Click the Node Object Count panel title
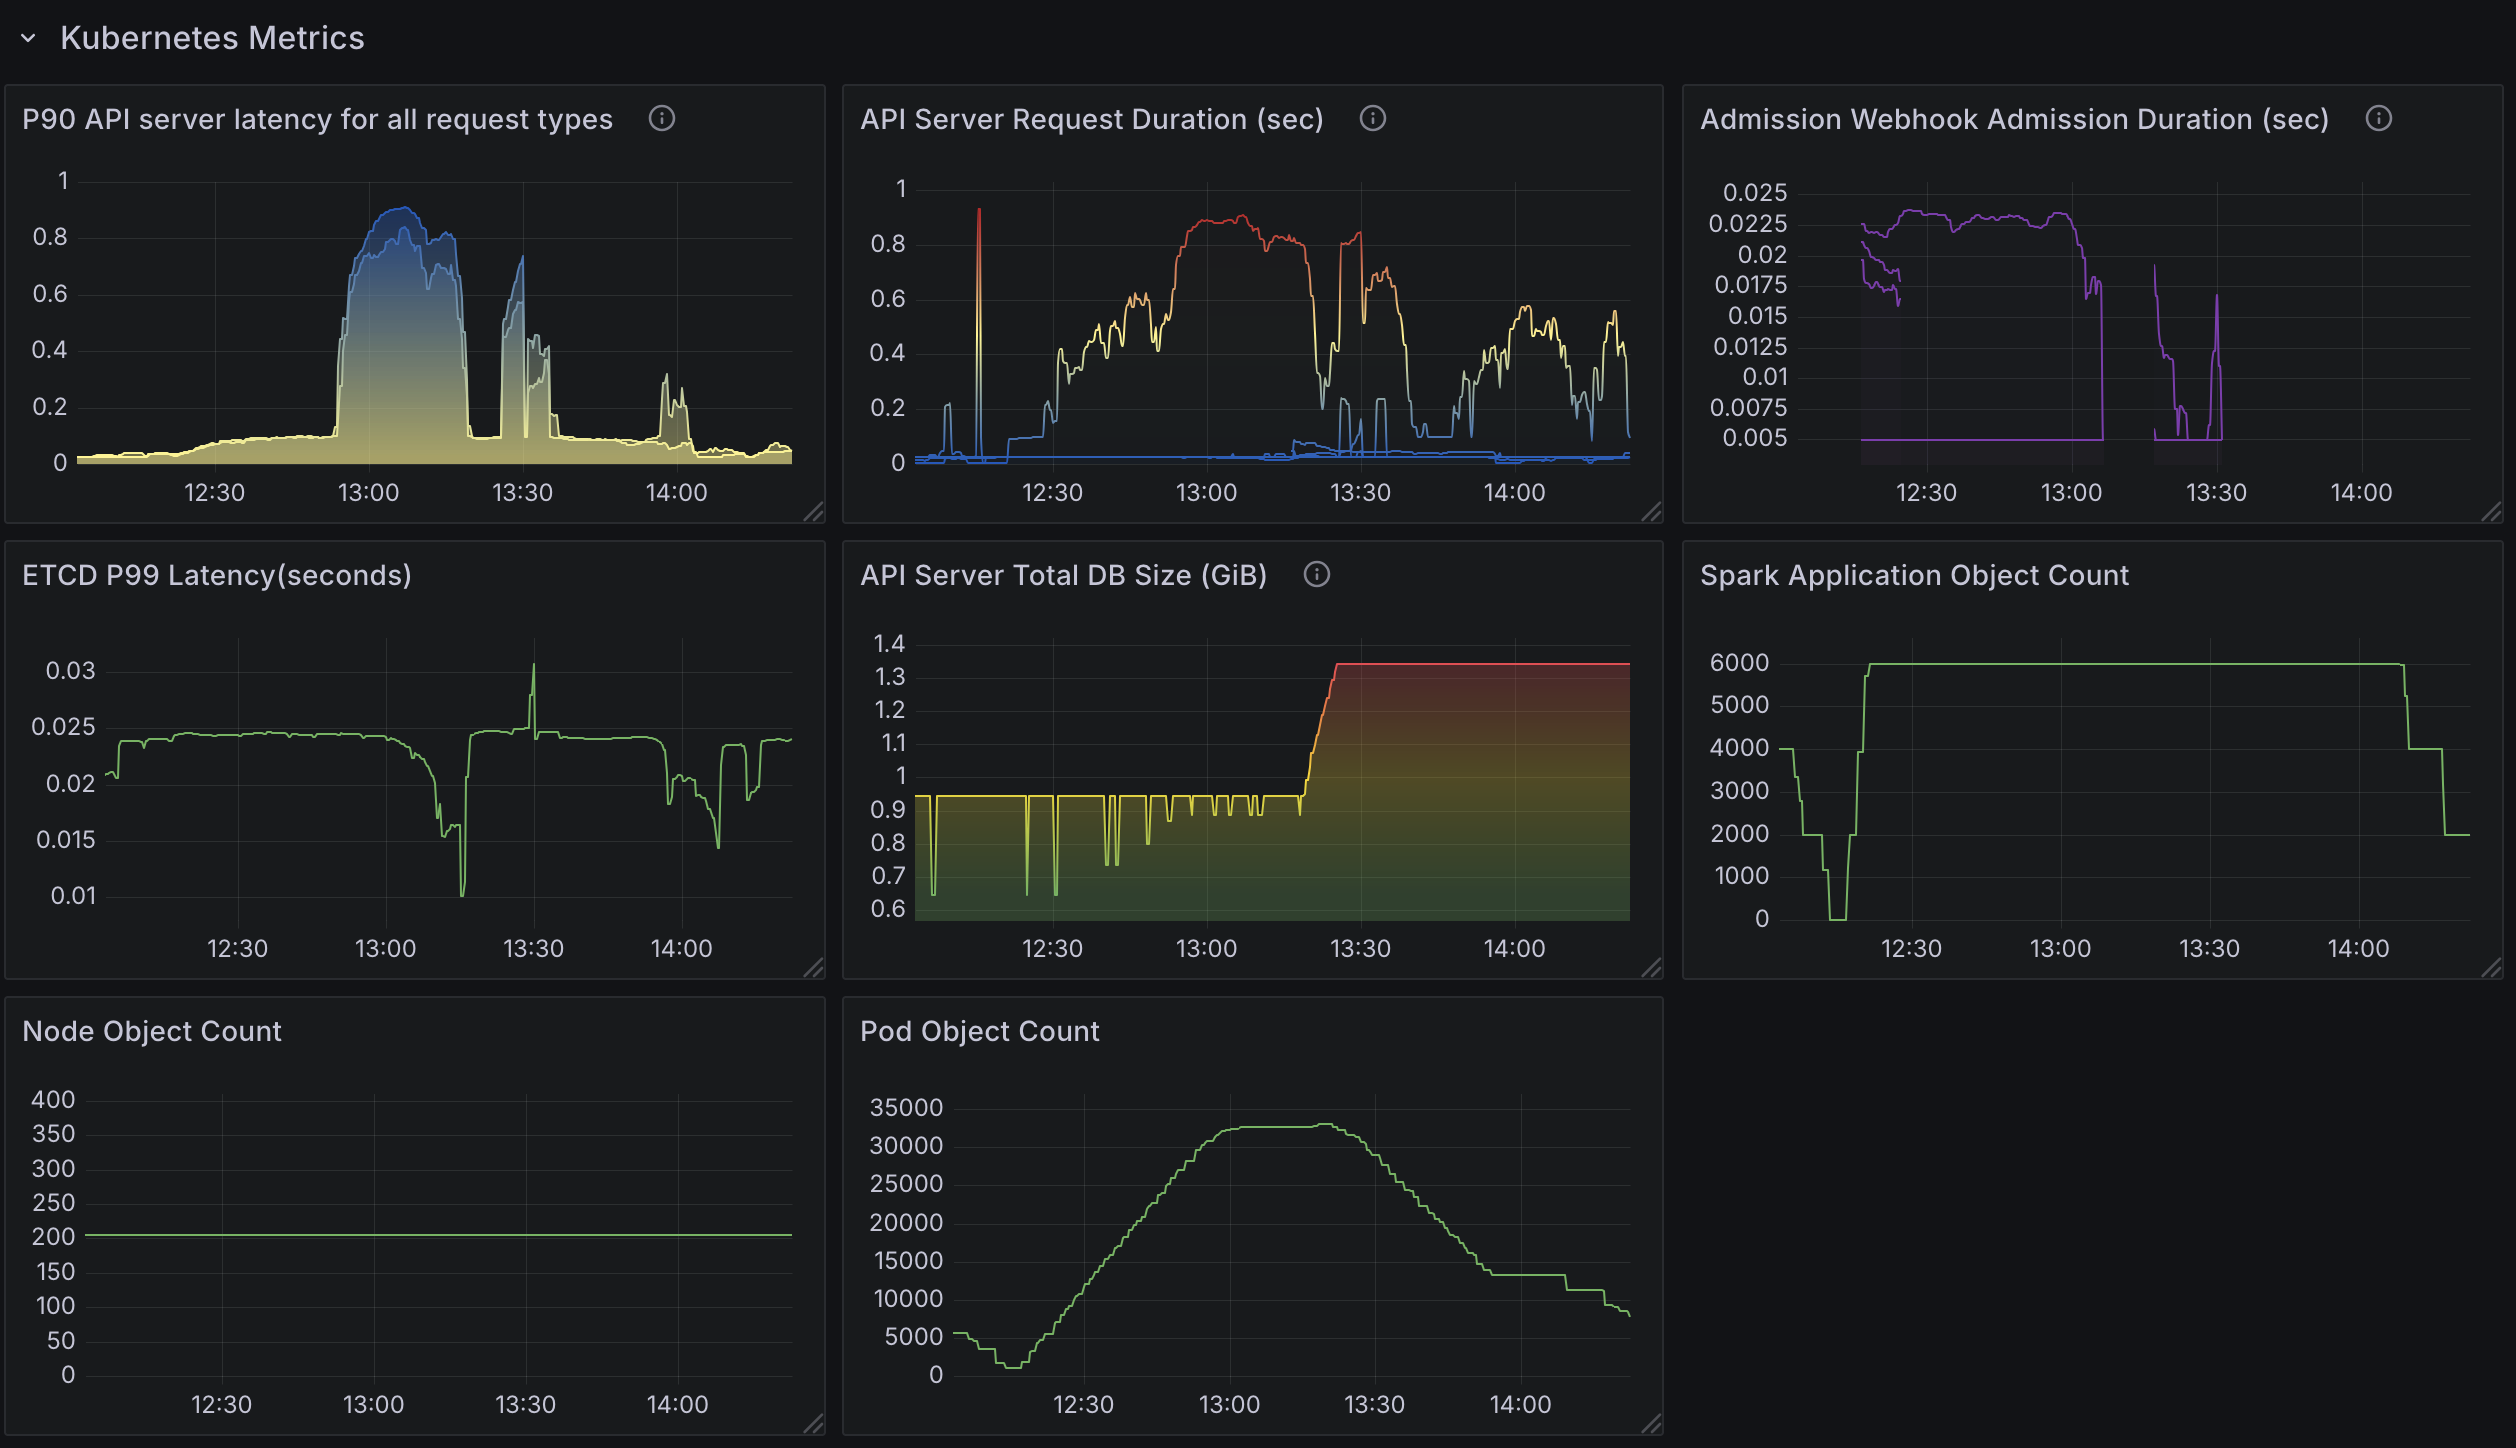This screenshot has height=1448, width=2516. (x=152, y=1030)
